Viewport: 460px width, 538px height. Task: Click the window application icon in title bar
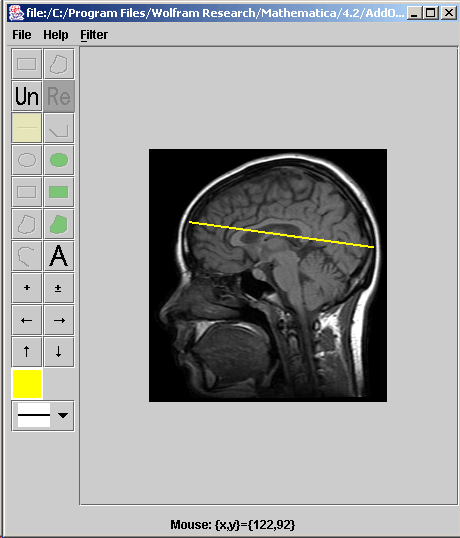point(15,13)
